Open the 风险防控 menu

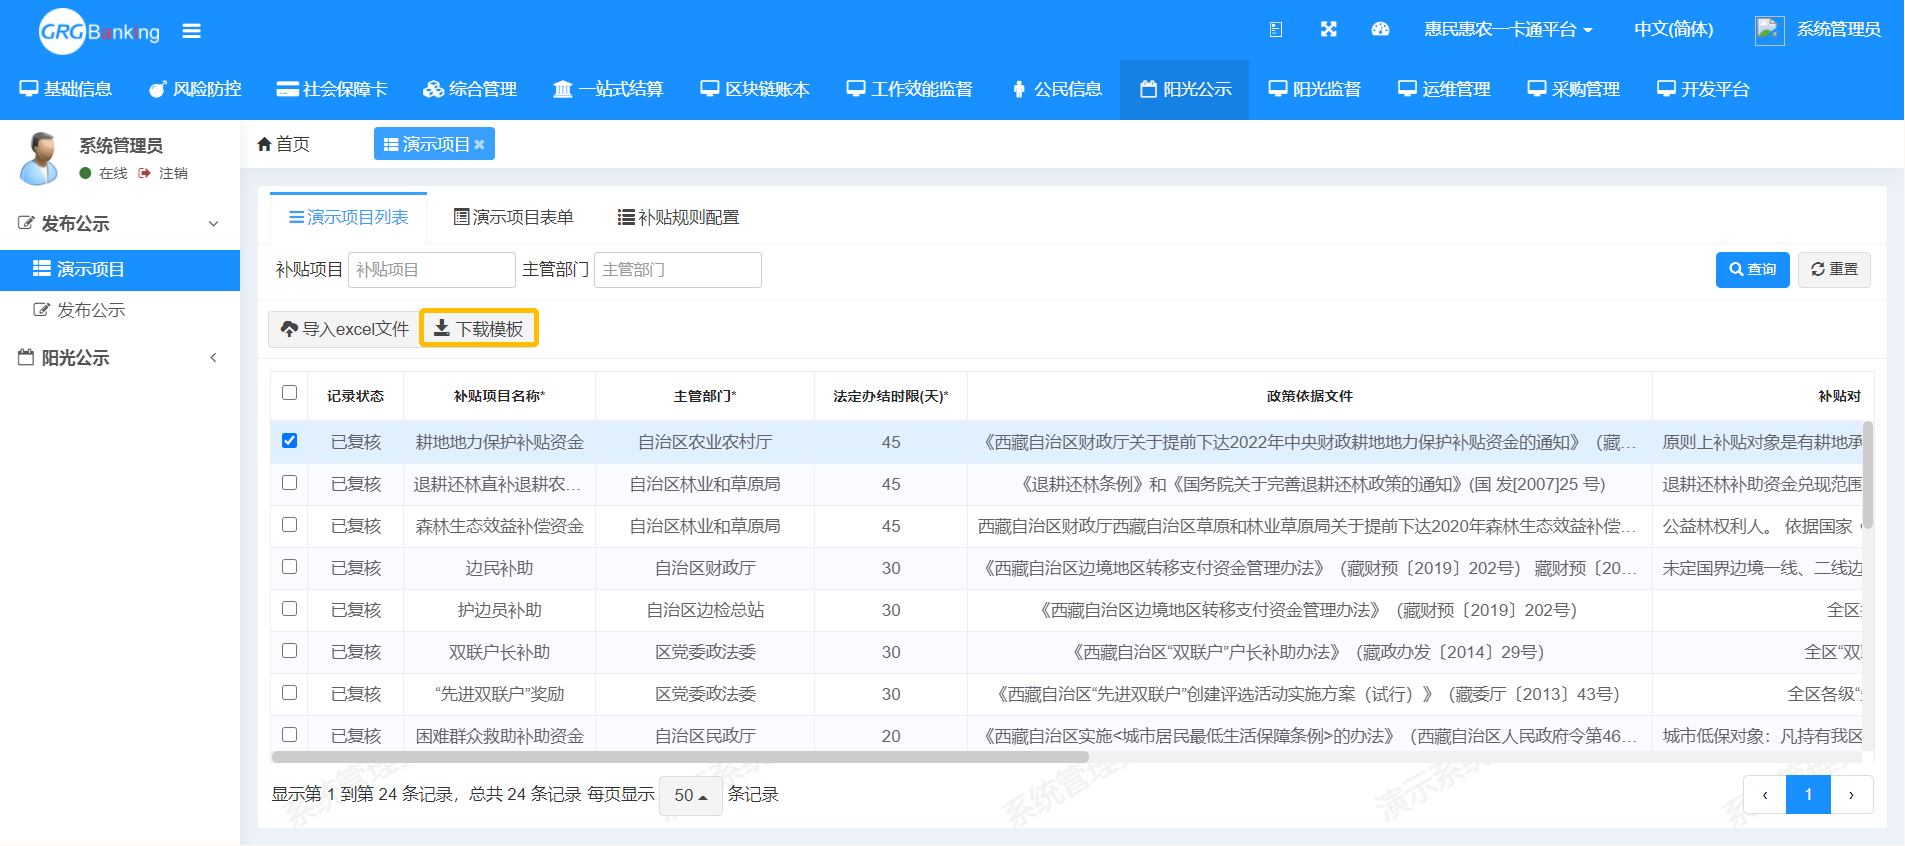195,89
